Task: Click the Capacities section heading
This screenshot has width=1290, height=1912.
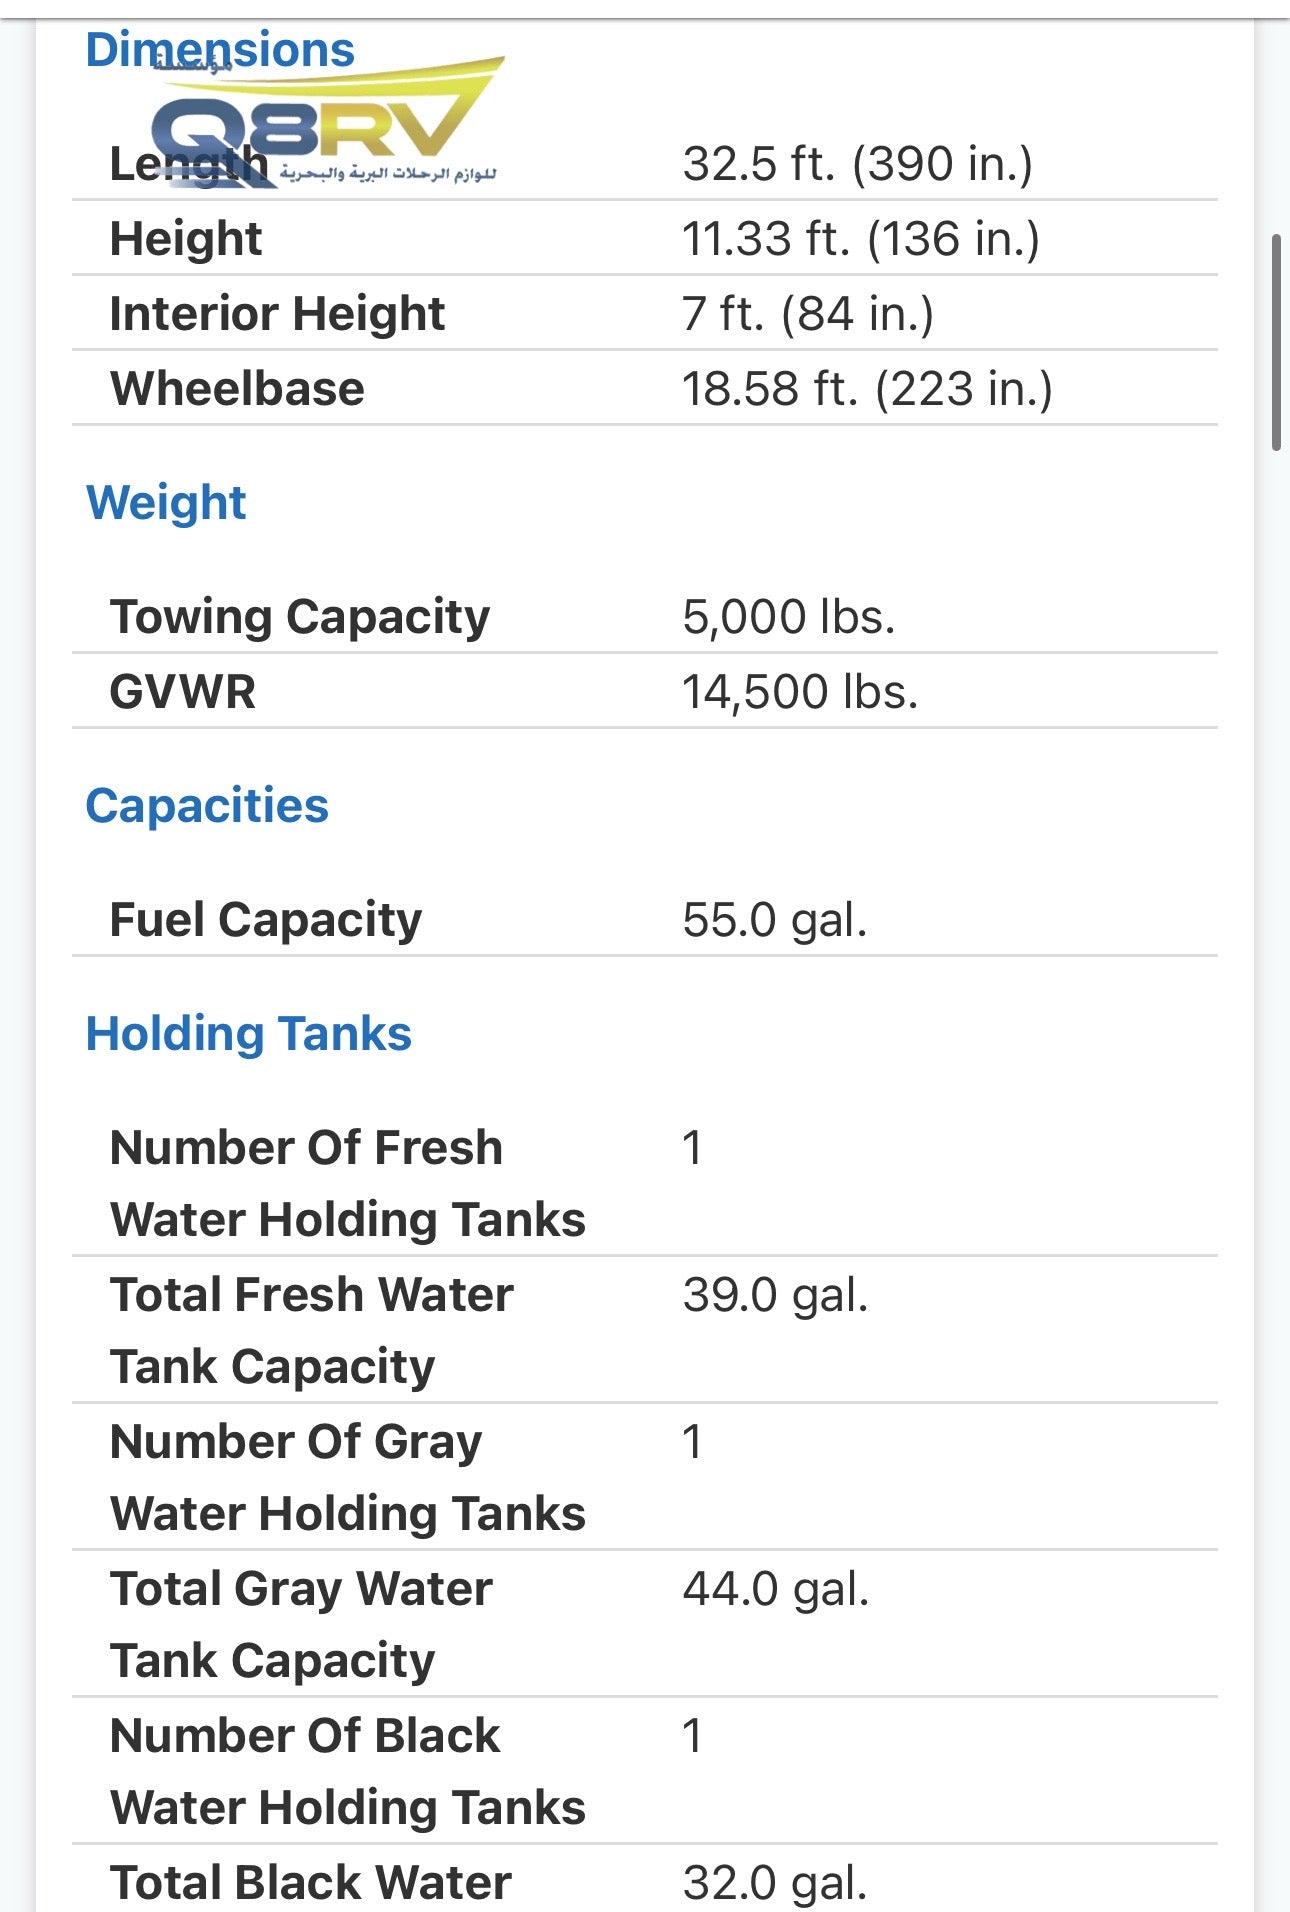Action: pos(207,806)
